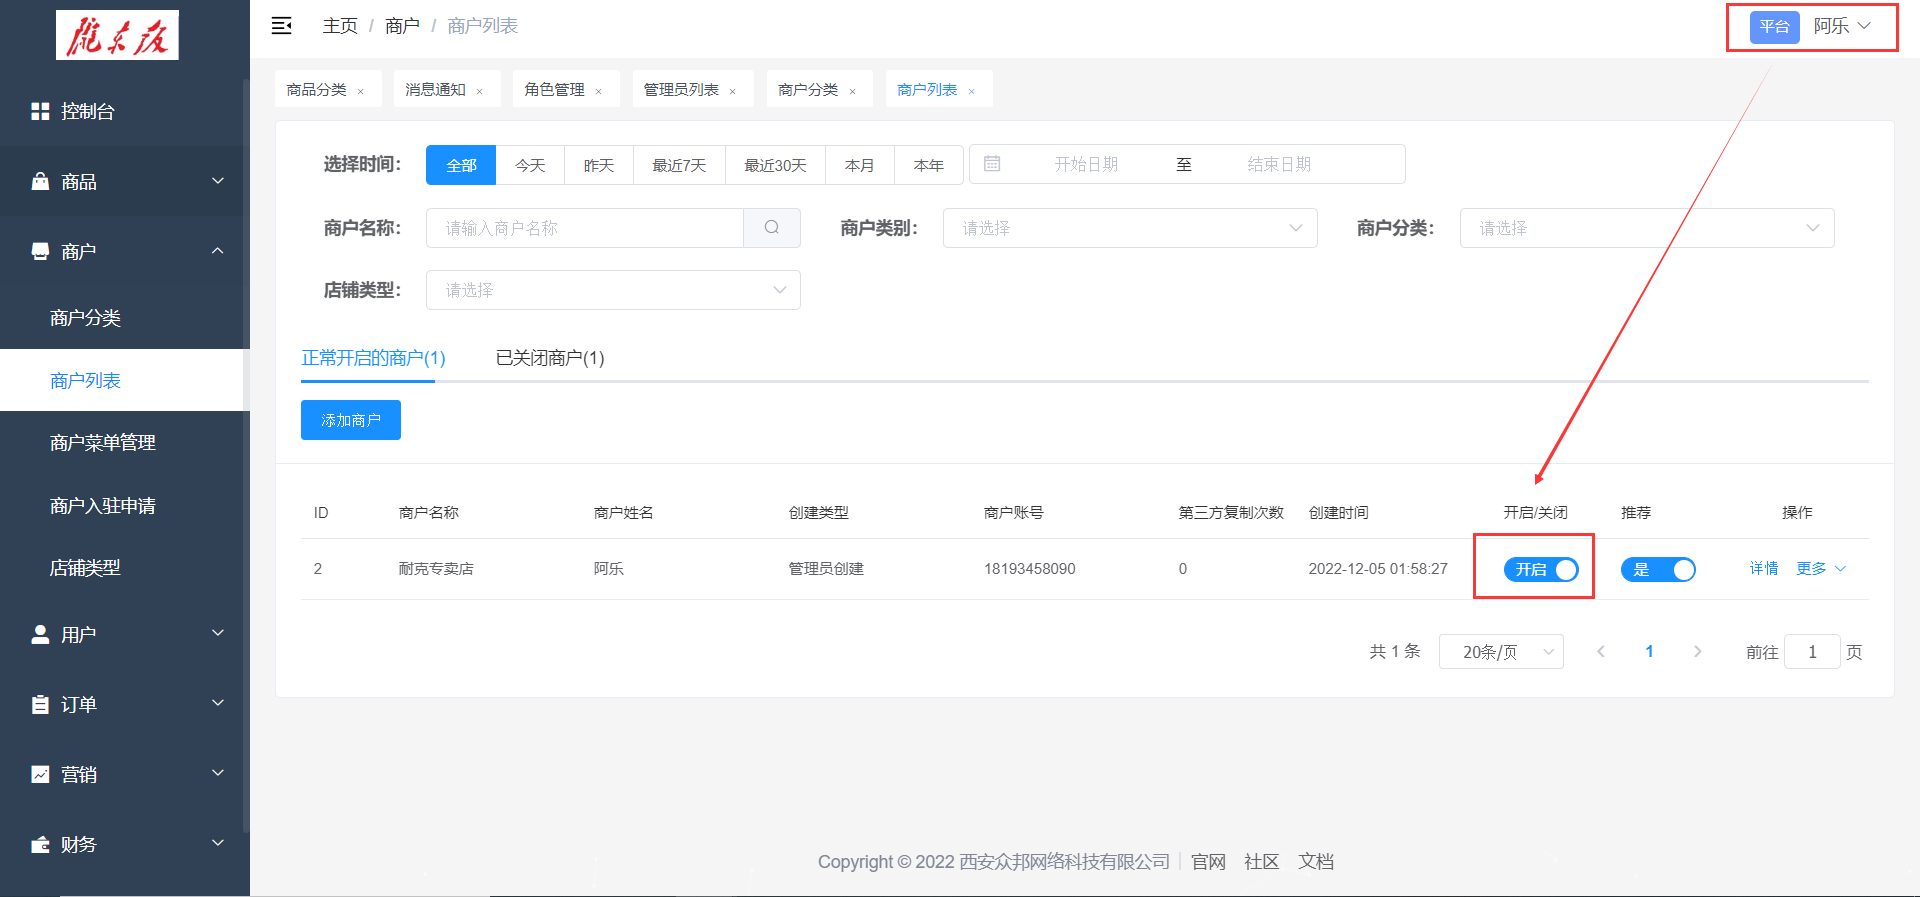The width and height of the screenshot is (1920, 897).
Task: Open the 文档 footer link
Action: pyautogui.click(x=1316, y=862)
